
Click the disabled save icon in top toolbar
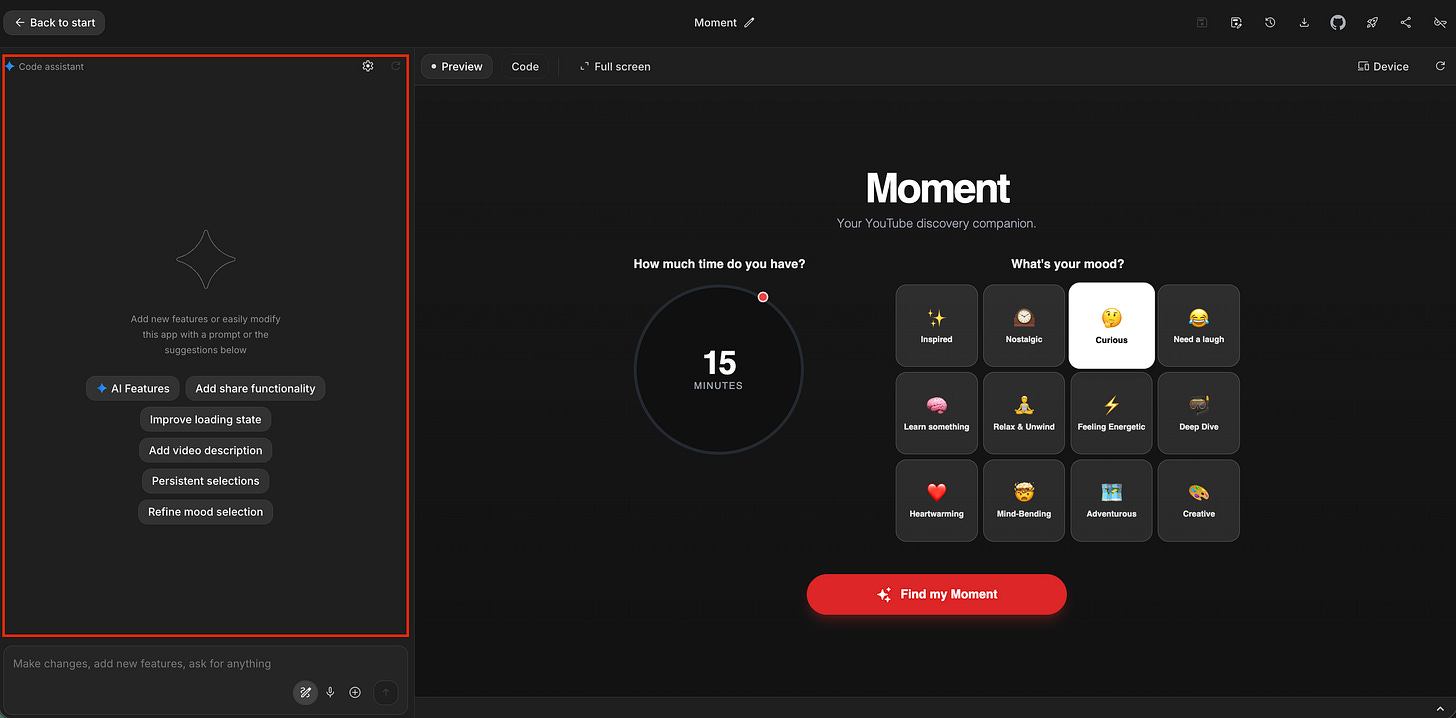[x=1202, y=22]
